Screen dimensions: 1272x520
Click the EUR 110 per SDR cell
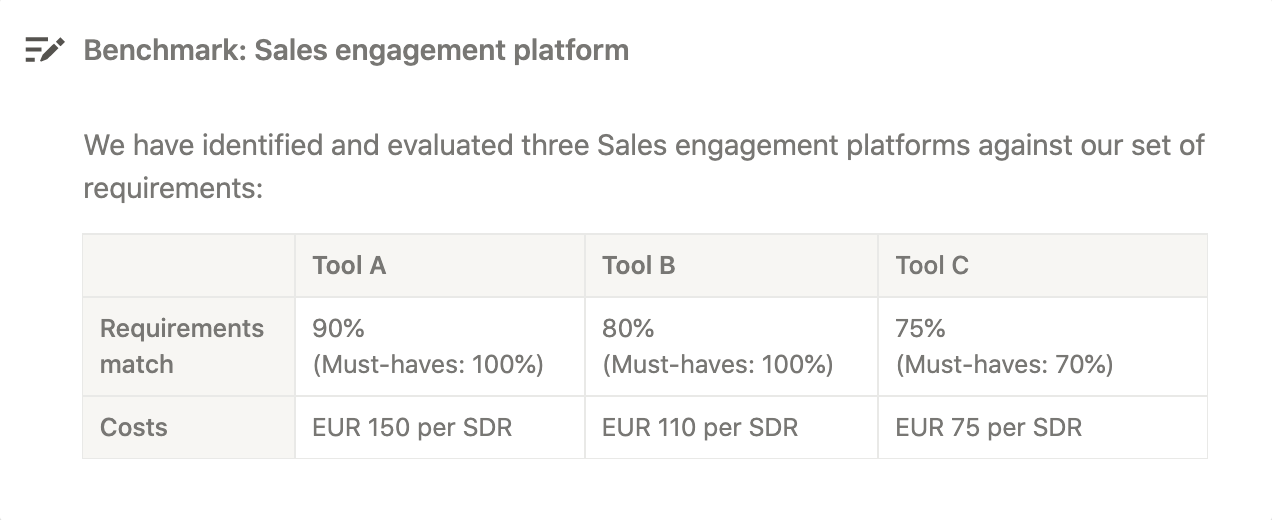click(700, 427)
